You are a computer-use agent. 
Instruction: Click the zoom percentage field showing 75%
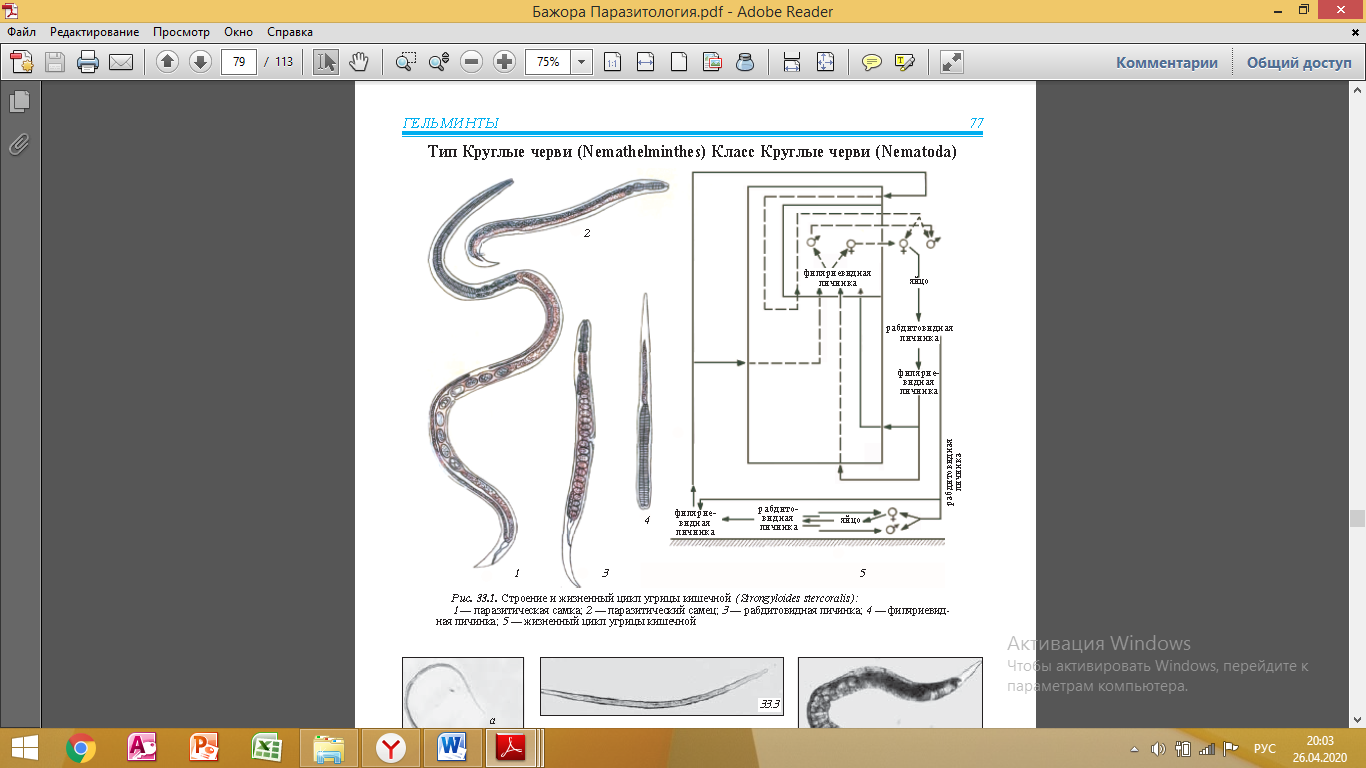[548, 62]
